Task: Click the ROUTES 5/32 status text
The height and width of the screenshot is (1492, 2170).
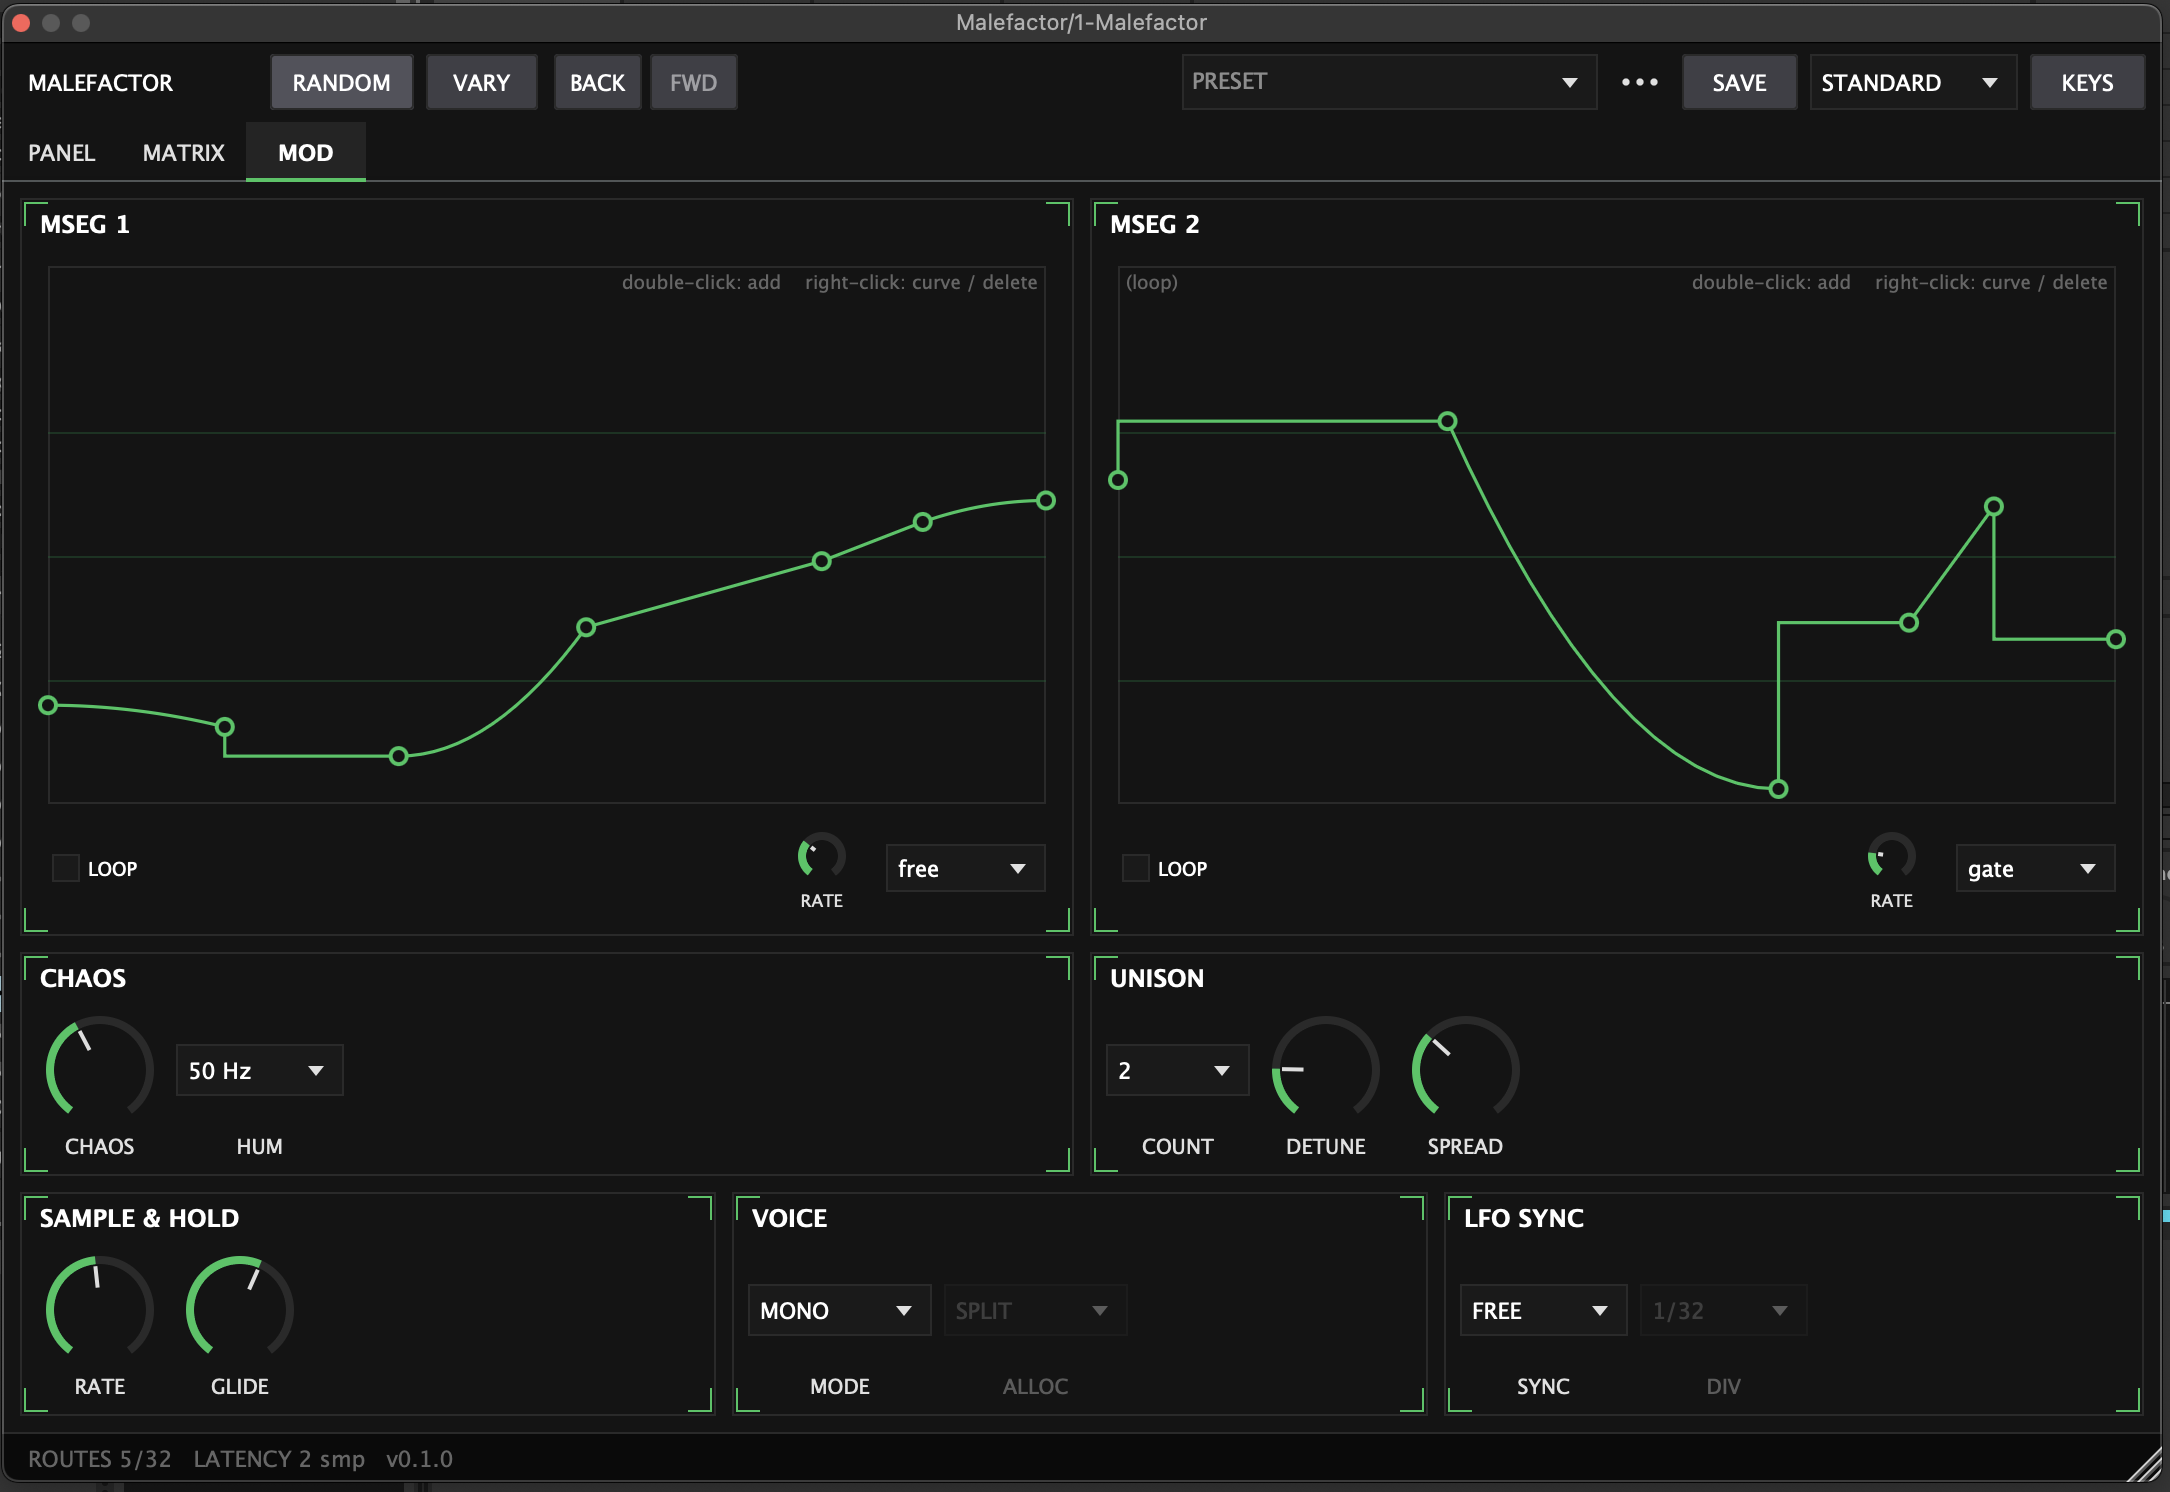Action: point(100,1459)
